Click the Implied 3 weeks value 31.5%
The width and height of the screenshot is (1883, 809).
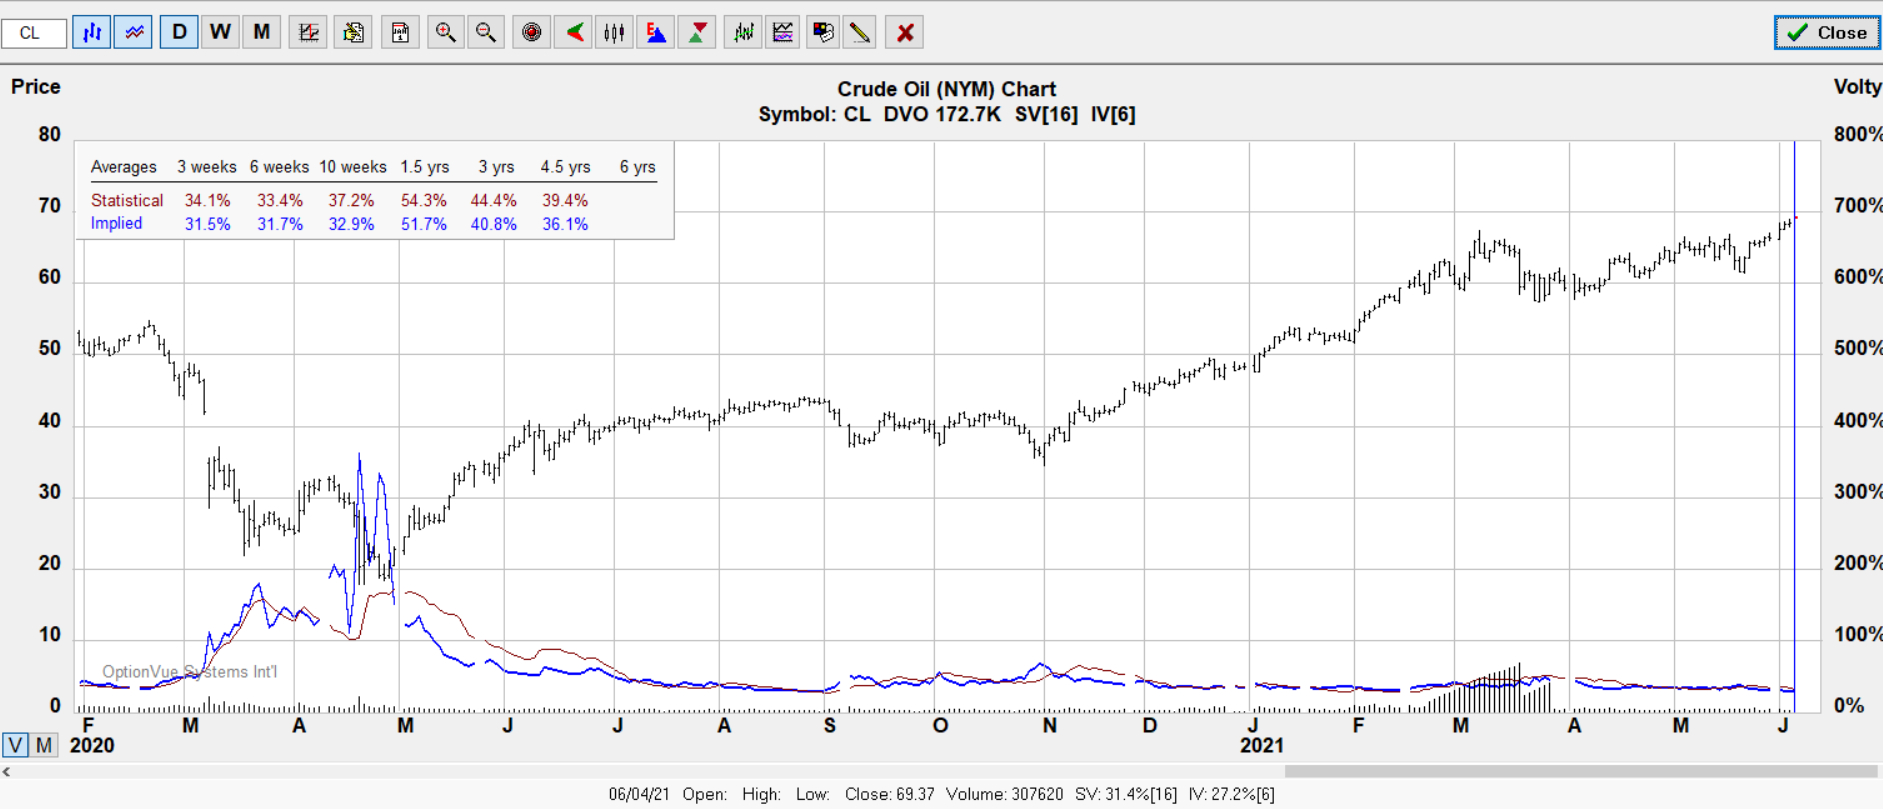(x=207, y=224)
